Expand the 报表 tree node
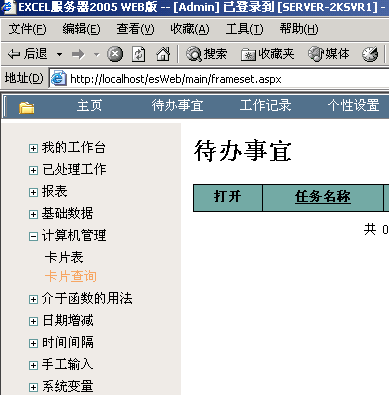This screenshot has width=389, height=395. tap(33, 192)
